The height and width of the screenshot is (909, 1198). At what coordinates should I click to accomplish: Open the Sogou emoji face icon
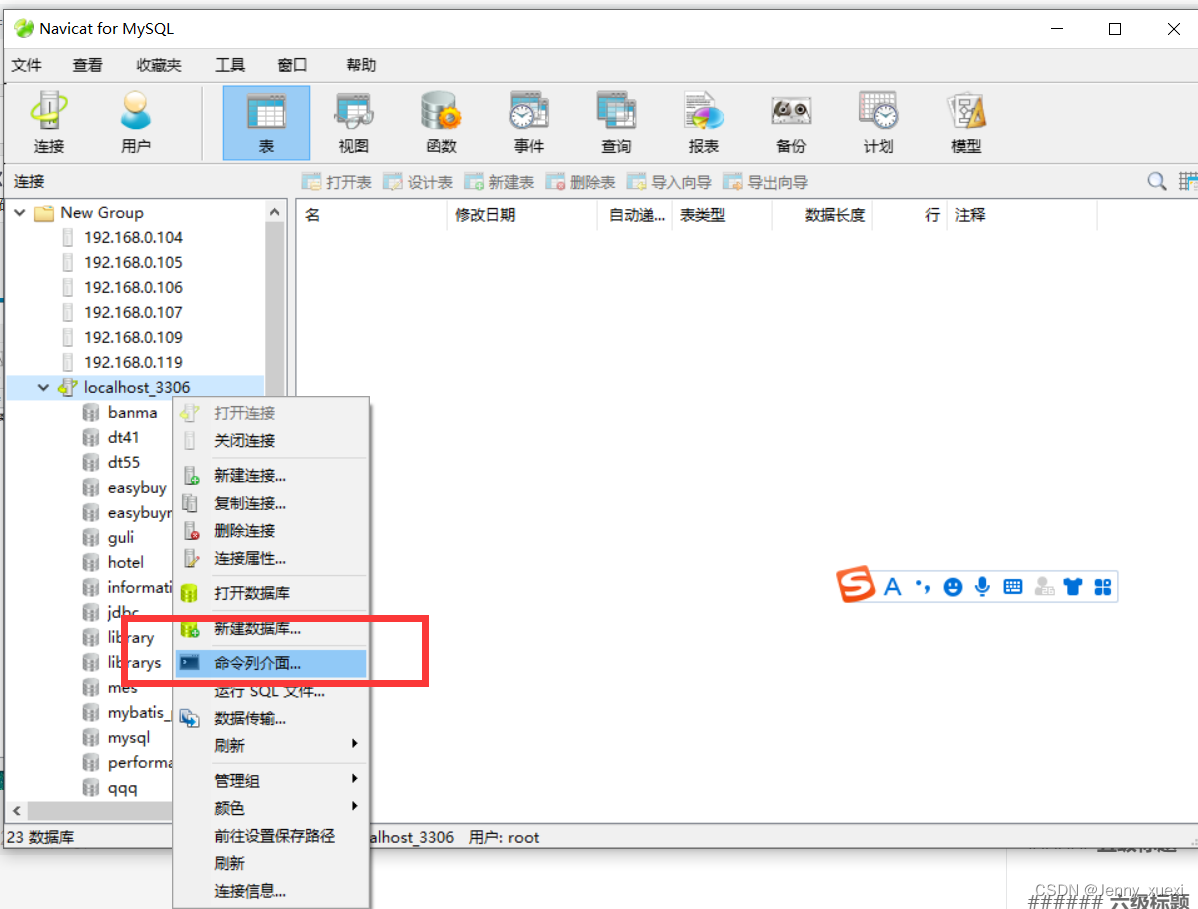[x=953, y=587]
